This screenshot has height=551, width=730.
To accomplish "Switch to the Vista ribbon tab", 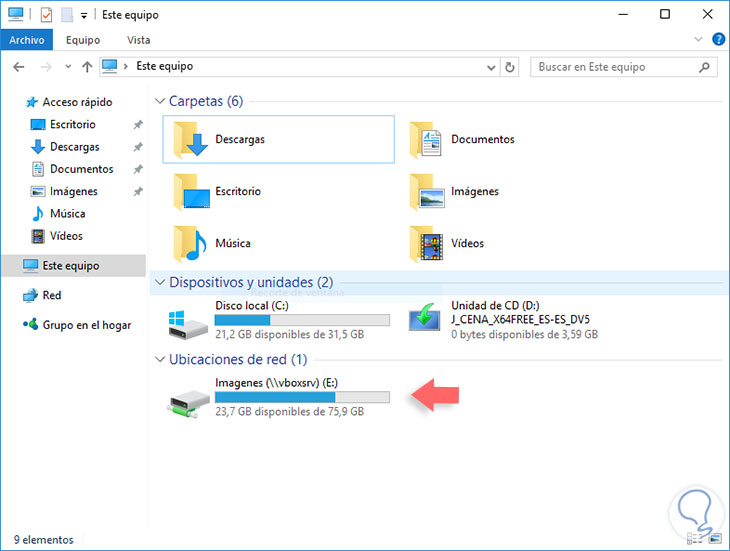I will (139, 40).
